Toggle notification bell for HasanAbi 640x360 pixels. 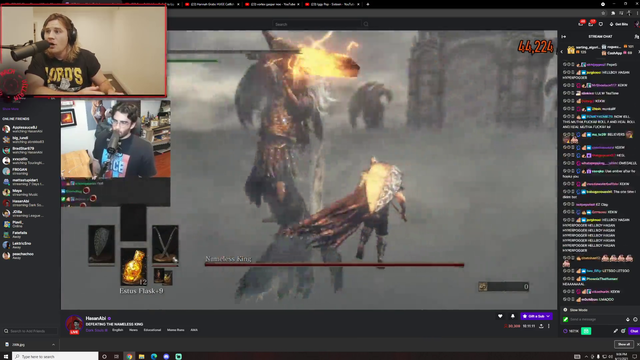pos(513,316)
